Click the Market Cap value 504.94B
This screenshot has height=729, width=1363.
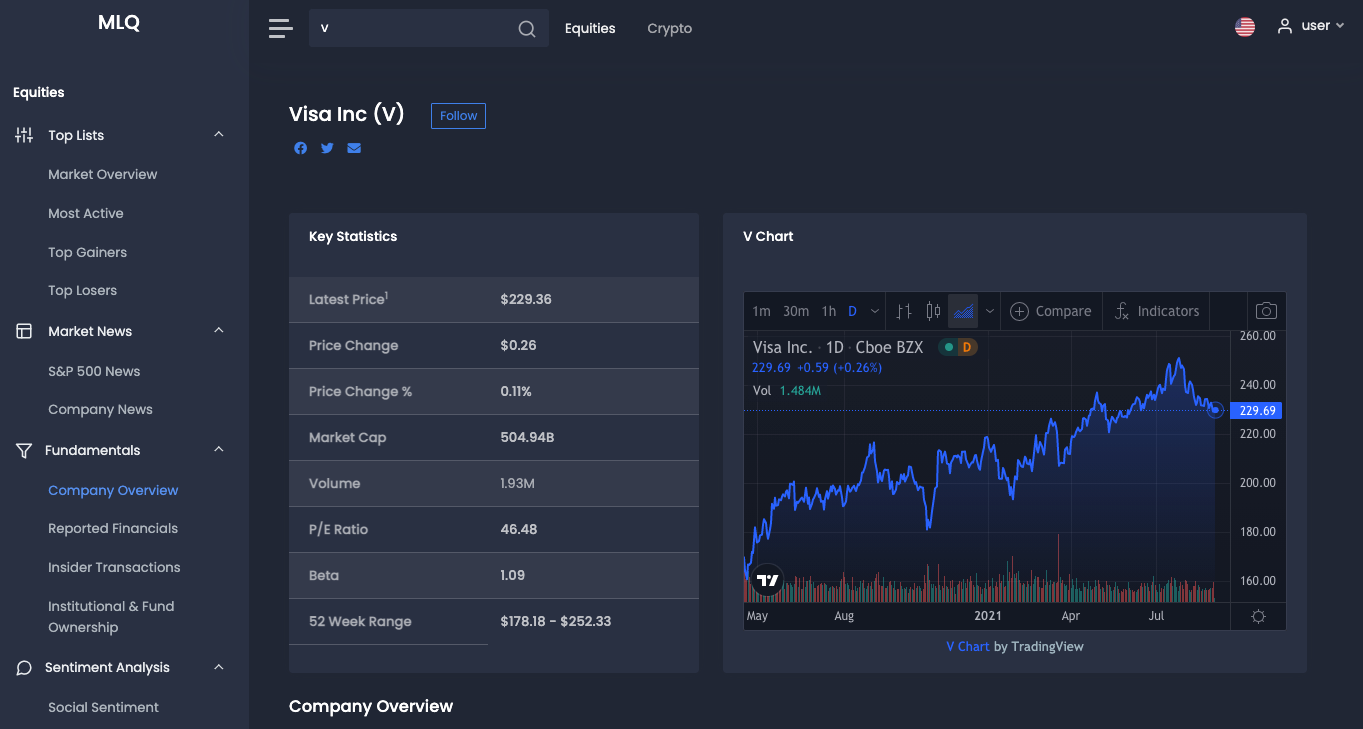point(527,437)
